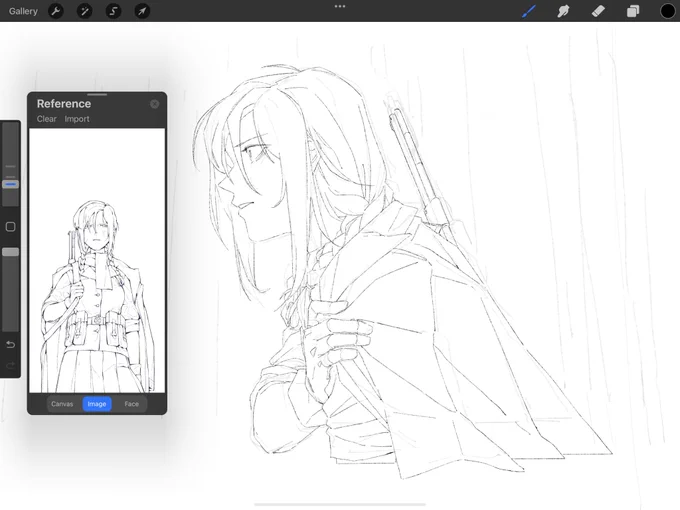680x510 pixels.
Task: Clear the reference image
Action: (x=46, y=119)
